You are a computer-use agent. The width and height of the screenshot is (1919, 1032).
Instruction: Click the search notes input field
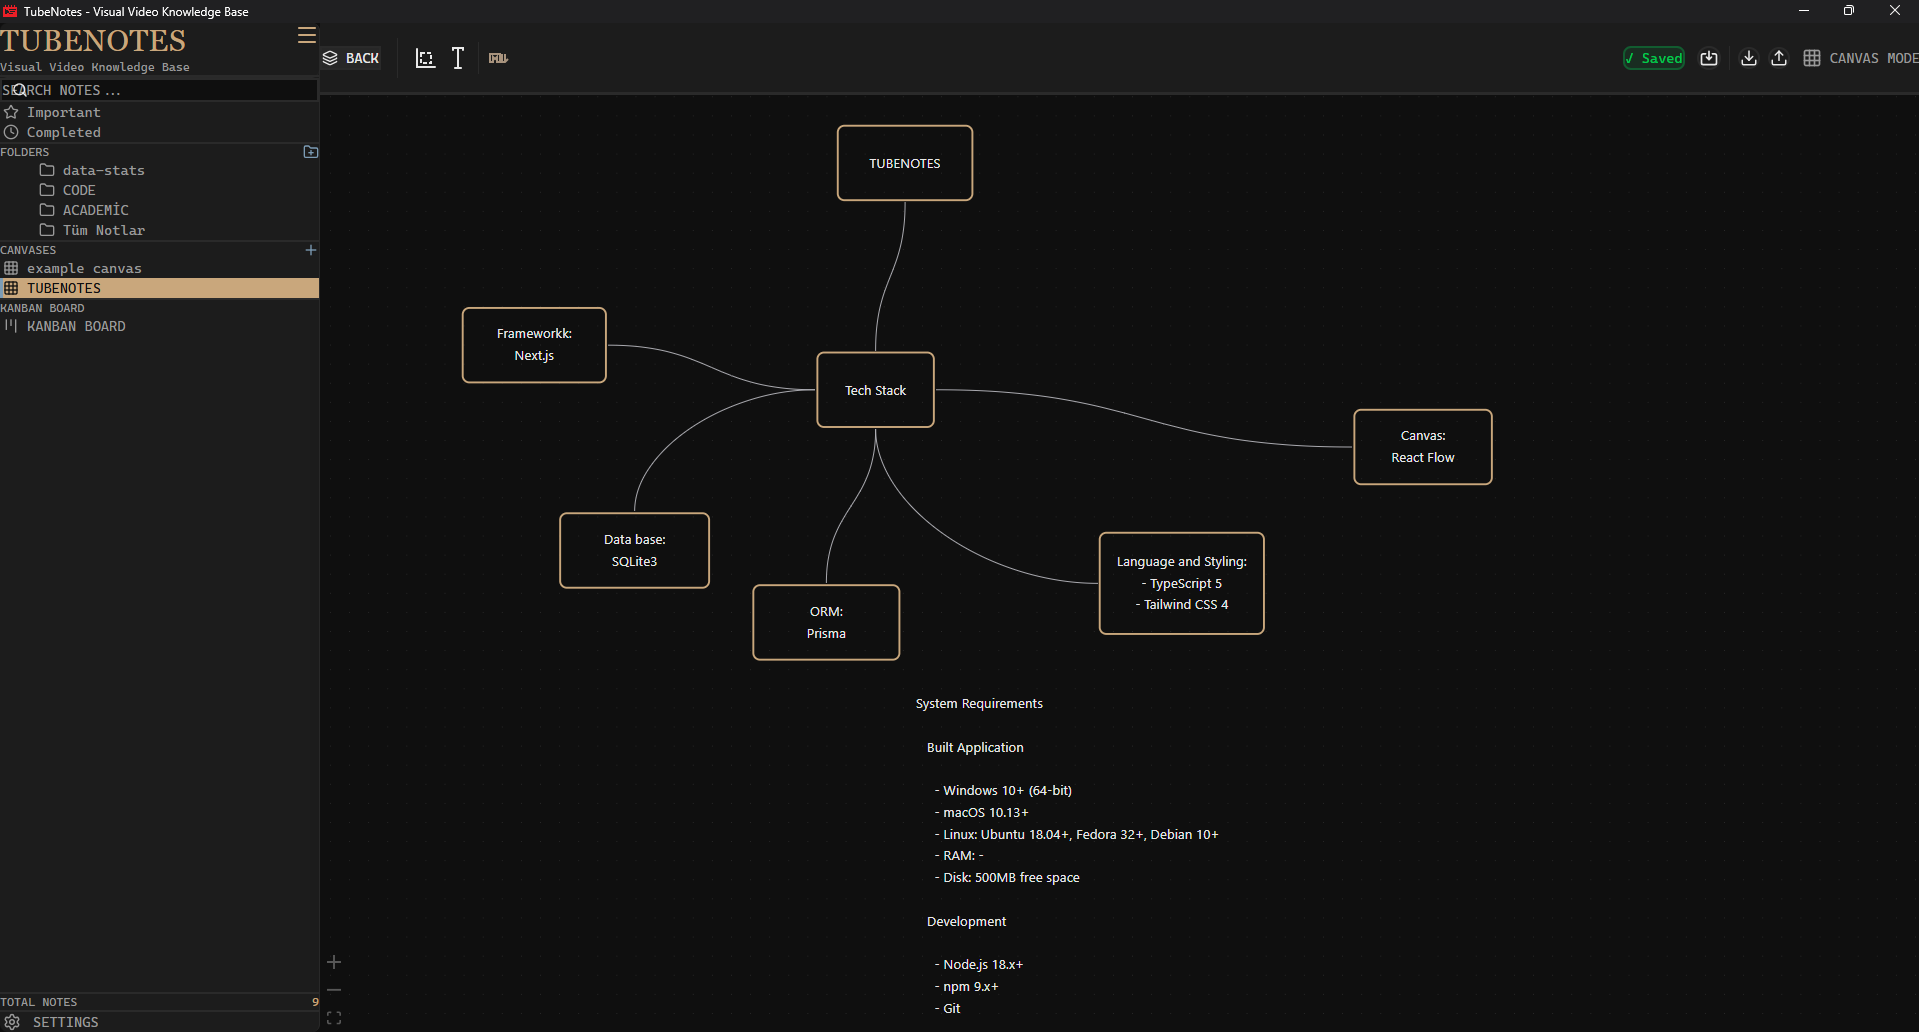click(x=160, y=90)
